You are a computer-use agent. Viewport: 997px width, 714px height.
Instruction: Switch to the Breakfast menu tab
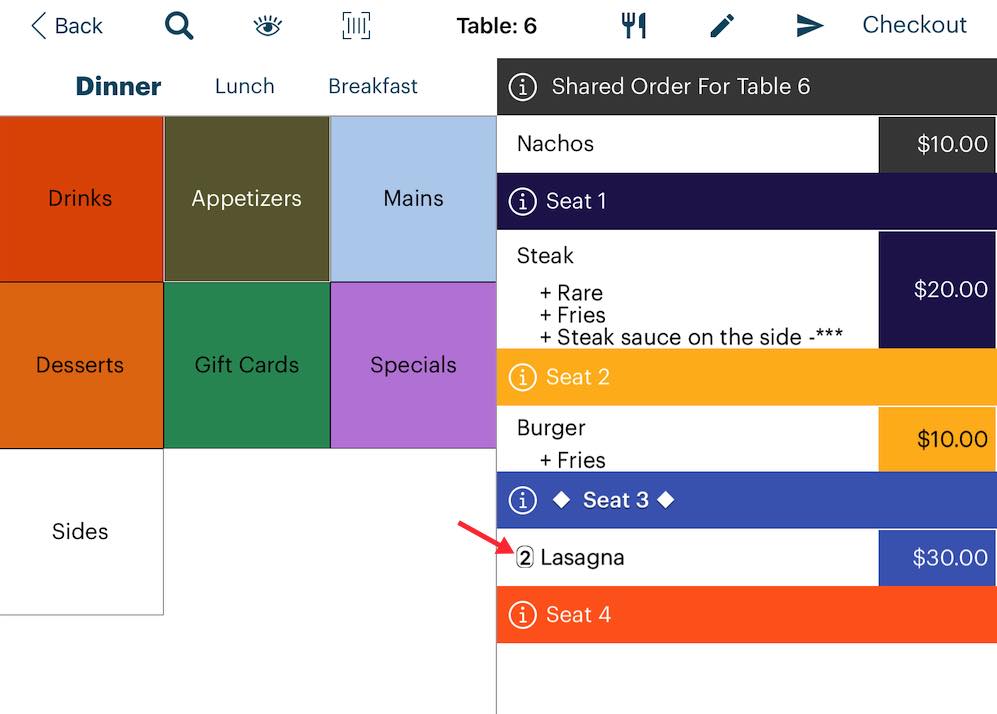373,86
